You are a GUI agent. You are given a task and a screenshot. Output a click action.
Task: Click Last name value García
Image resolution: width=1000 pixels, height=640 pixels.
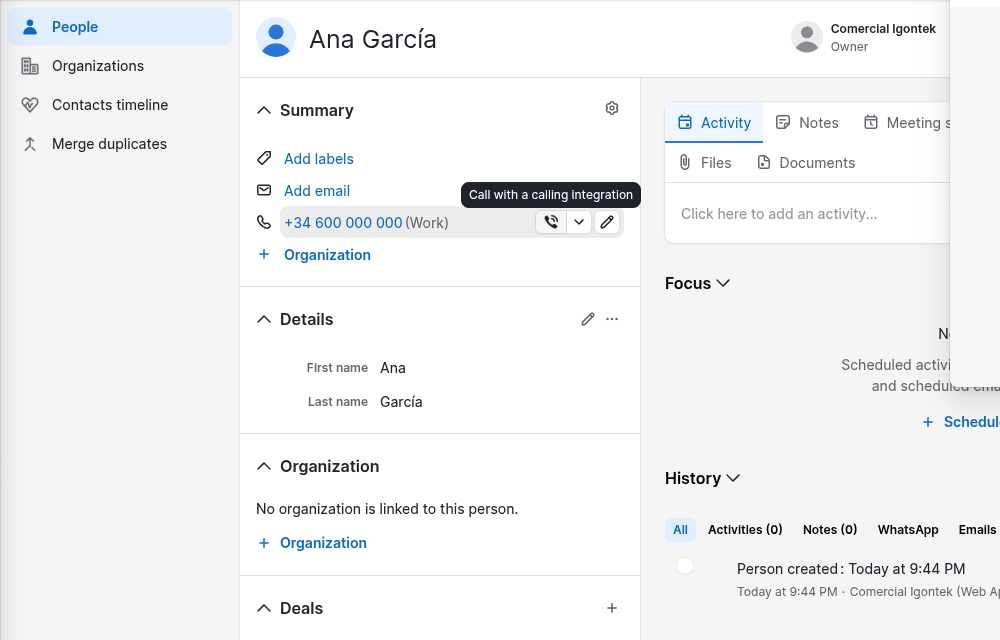pos(401,402)
